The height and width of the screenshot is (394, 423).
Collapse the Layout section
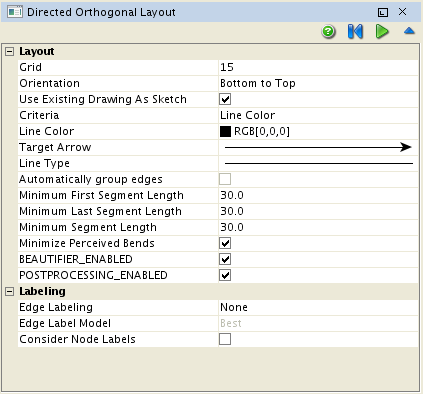pos(10,51)
